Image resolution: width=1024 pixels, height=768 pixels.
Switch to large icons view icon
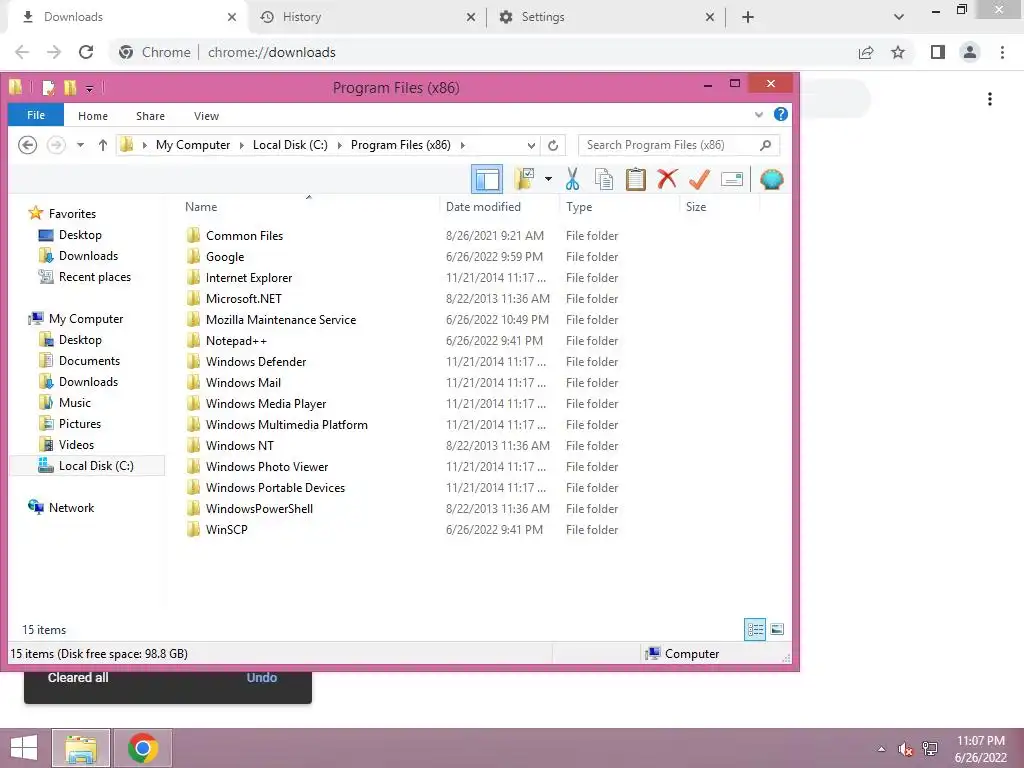point(776,630)
